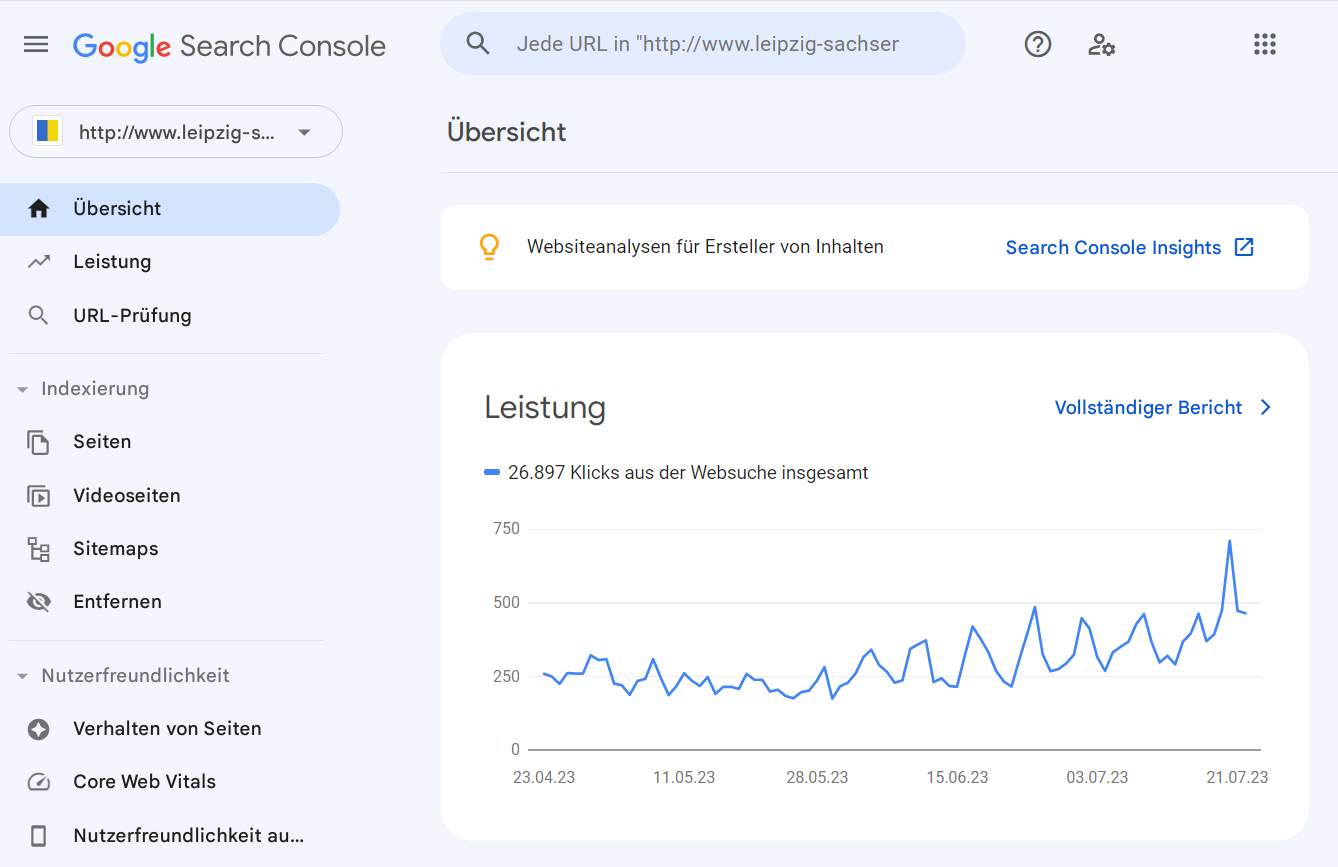
Task: Click the URL-Prüfung search icon
Action: (39, 315)
